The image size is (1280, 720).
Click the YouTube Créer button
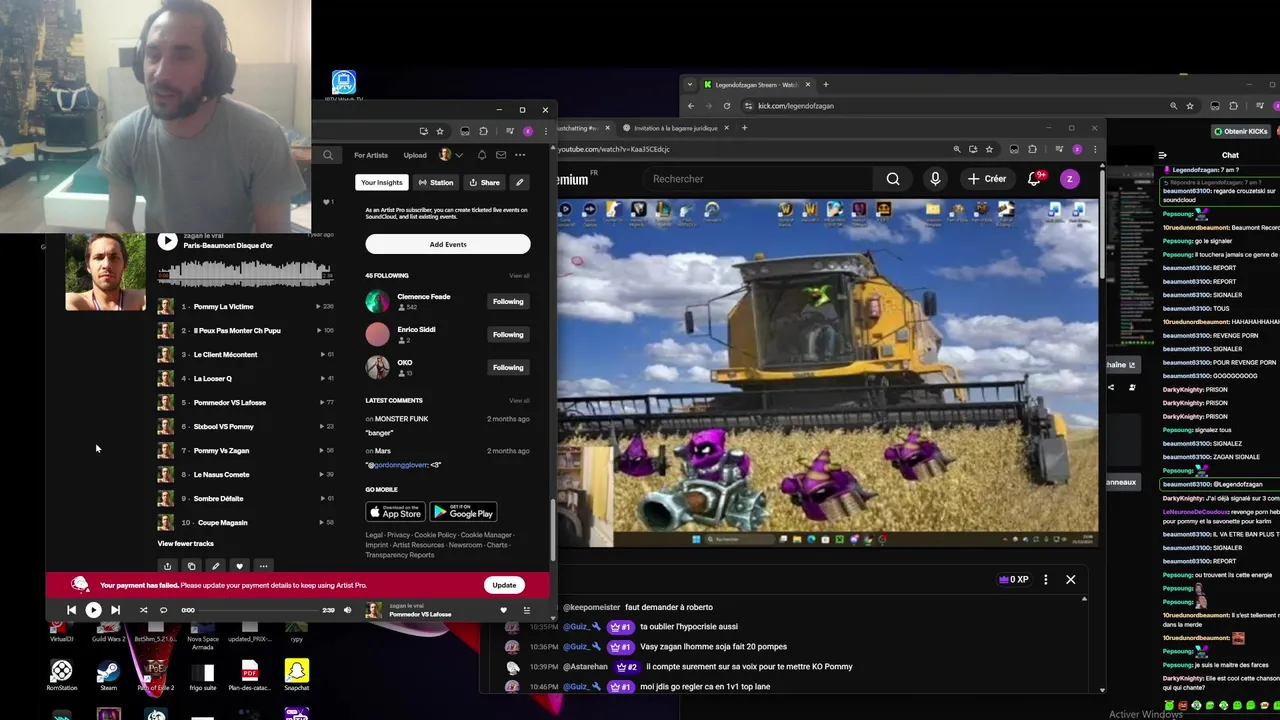tap(987, 179)
